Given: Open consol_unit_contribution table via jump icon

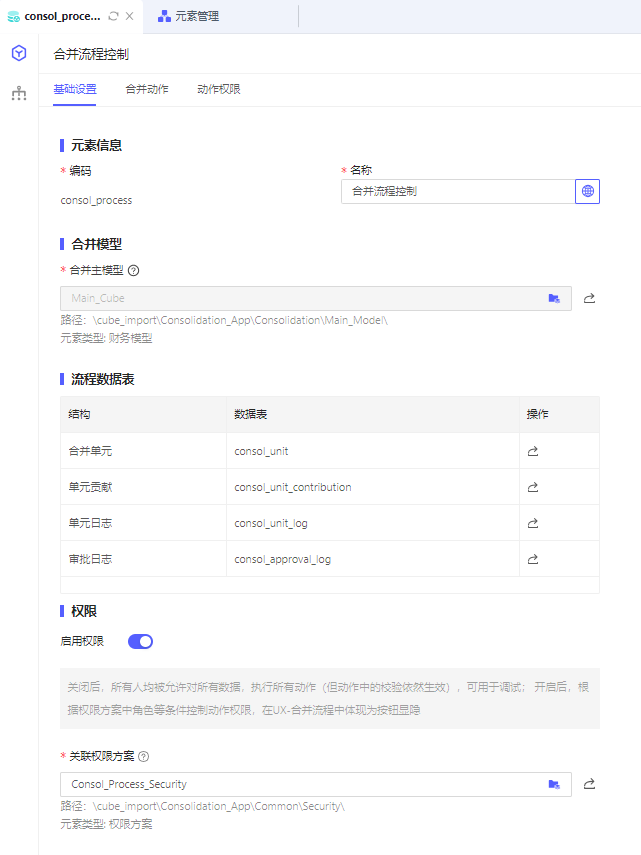Looking at the screenshot, I should coord(533,487).
